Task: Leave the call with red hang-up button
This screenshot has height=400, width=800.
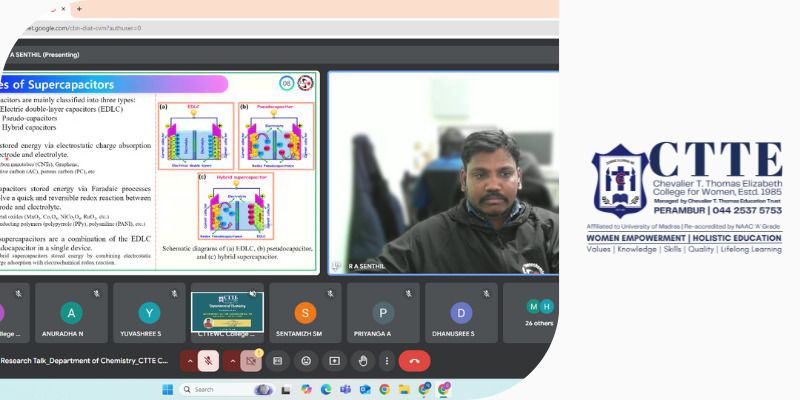Action: click(414, 361)
